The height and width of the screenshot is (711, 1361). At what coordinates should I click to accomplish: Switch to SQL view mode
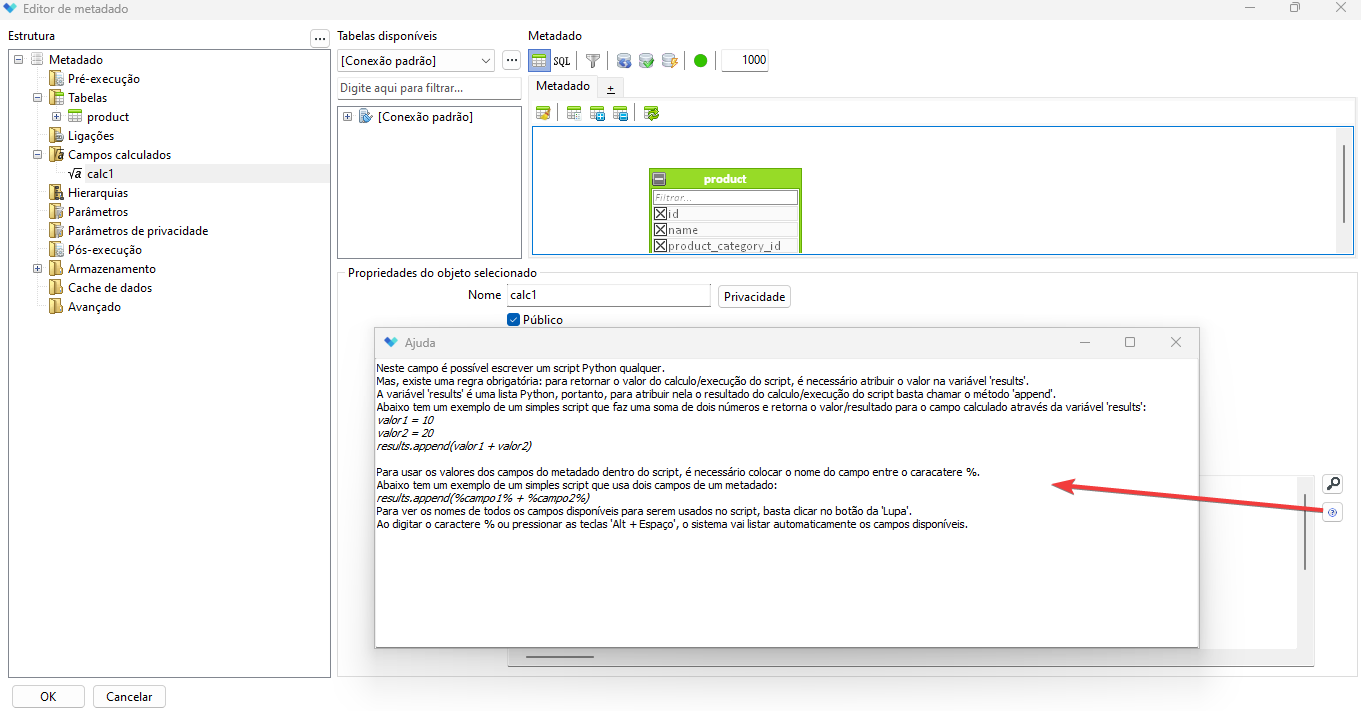[562, 60]
